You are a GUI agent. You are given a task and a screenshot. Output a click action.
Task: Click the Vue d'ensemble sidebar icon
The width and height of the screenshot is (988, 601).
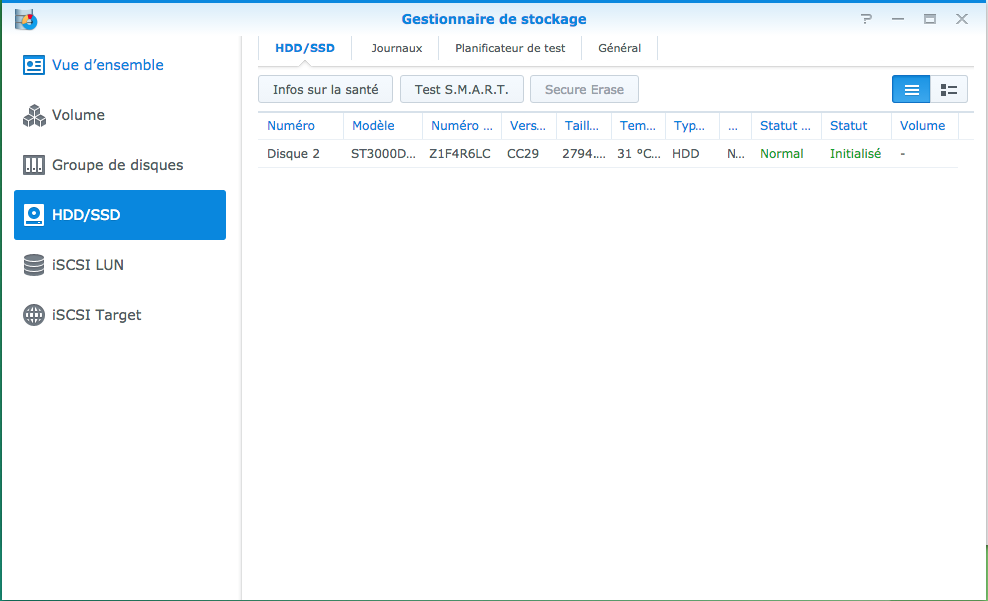[34, 65]
